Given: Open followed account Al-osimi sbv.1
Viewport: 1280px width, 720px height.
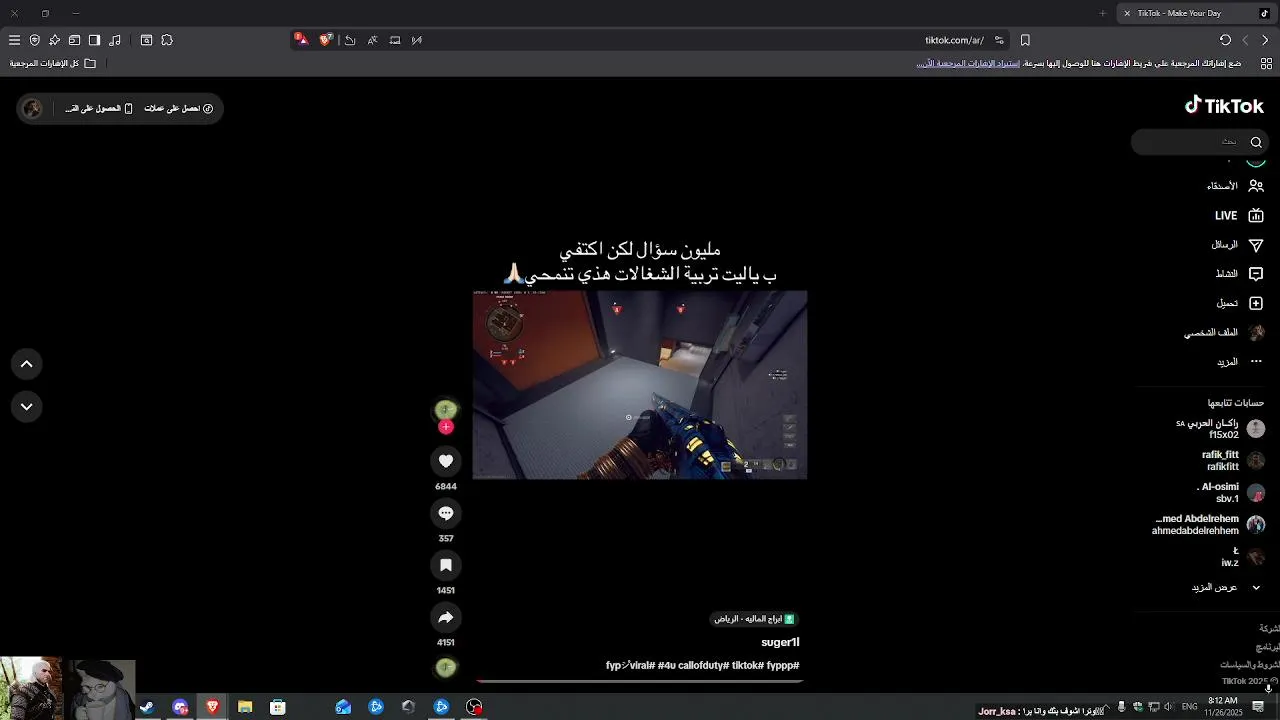Looking at the screenshot, I should (x=1231, y=493).
